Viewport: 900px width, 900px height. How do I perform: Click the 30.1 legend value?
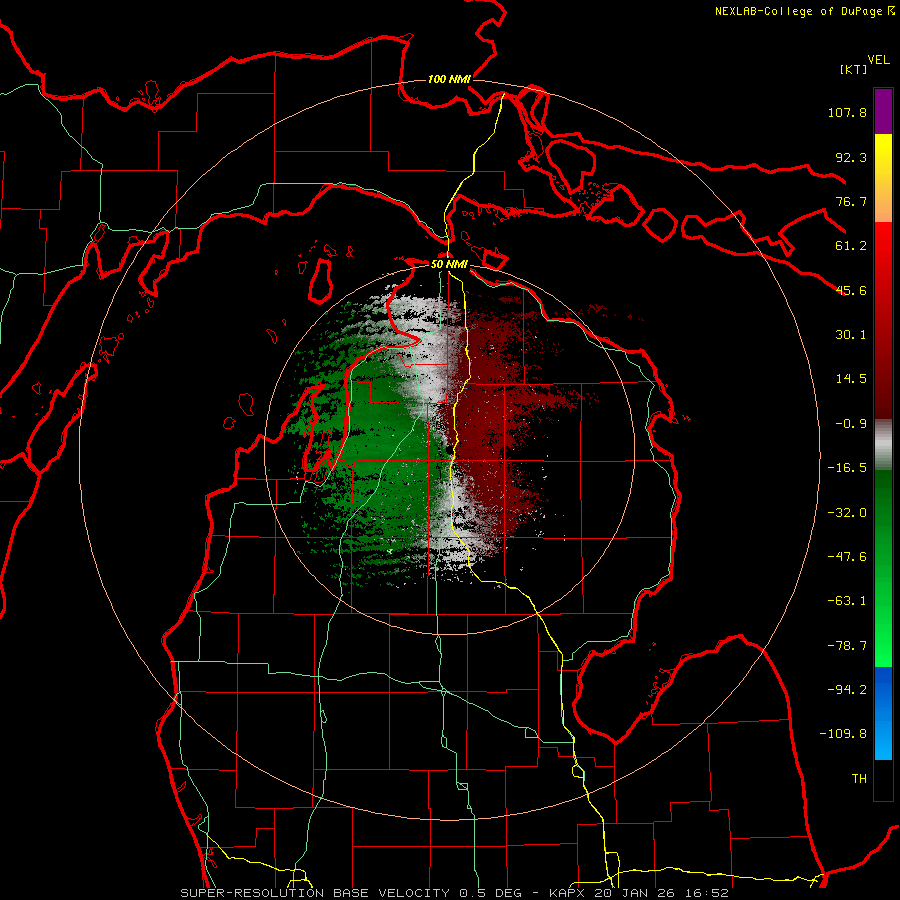(851, 335)
